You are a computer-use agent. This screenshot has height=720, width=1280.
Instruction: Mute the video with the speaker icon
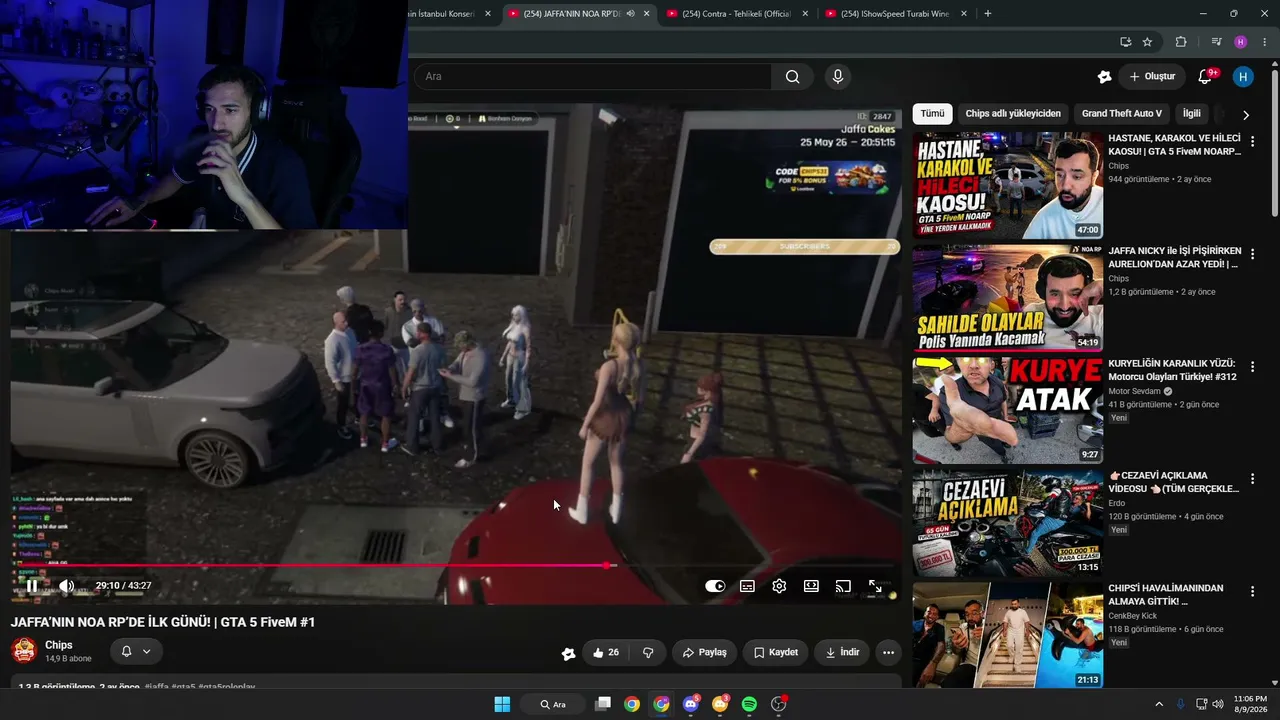click(66, 586)
